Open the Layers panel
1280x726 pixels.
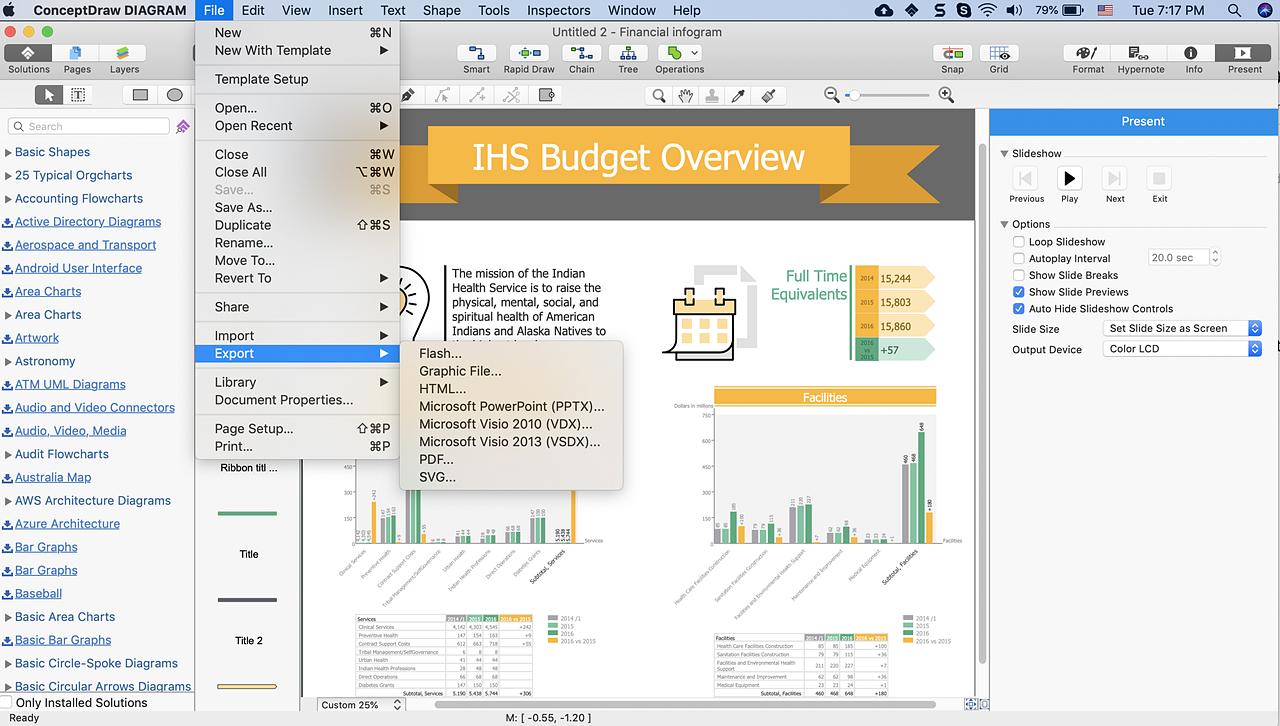tap(124, 53)
